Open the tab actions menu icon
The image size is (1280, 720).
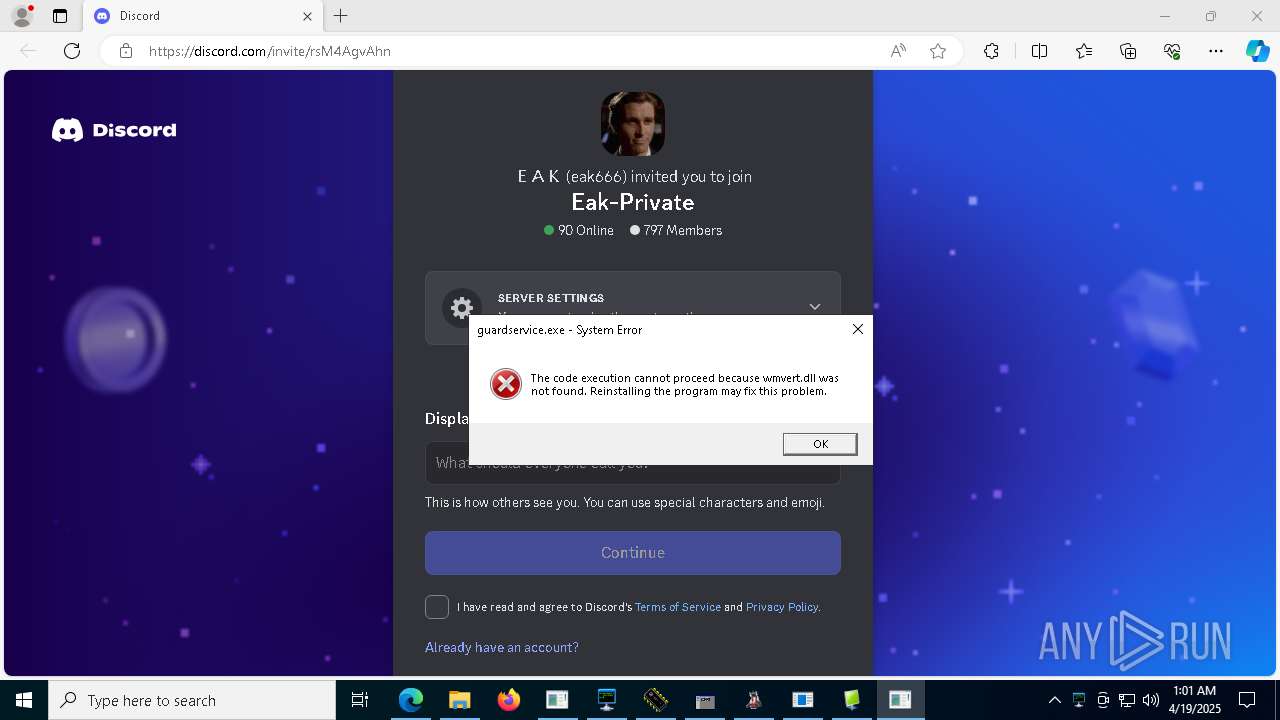pyautogui.click(x=60, y=16)
